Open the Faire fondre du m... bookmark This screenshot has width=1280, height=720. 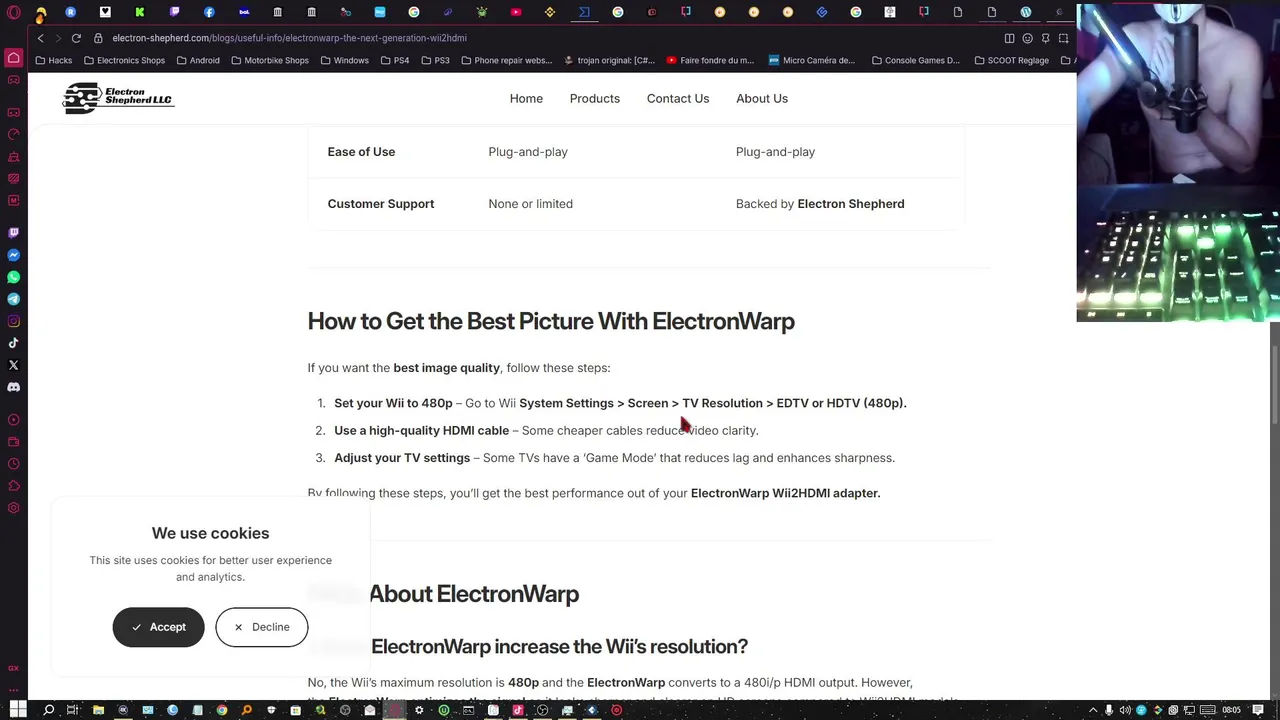tap(710, 60)
